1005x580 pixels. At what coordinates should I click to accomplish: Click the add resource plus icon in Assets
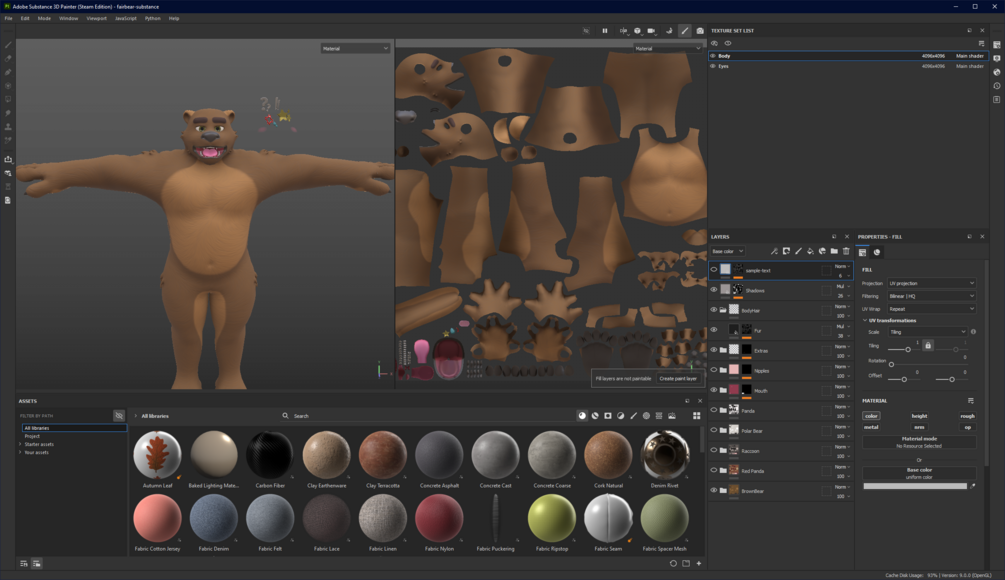point(699,563)
